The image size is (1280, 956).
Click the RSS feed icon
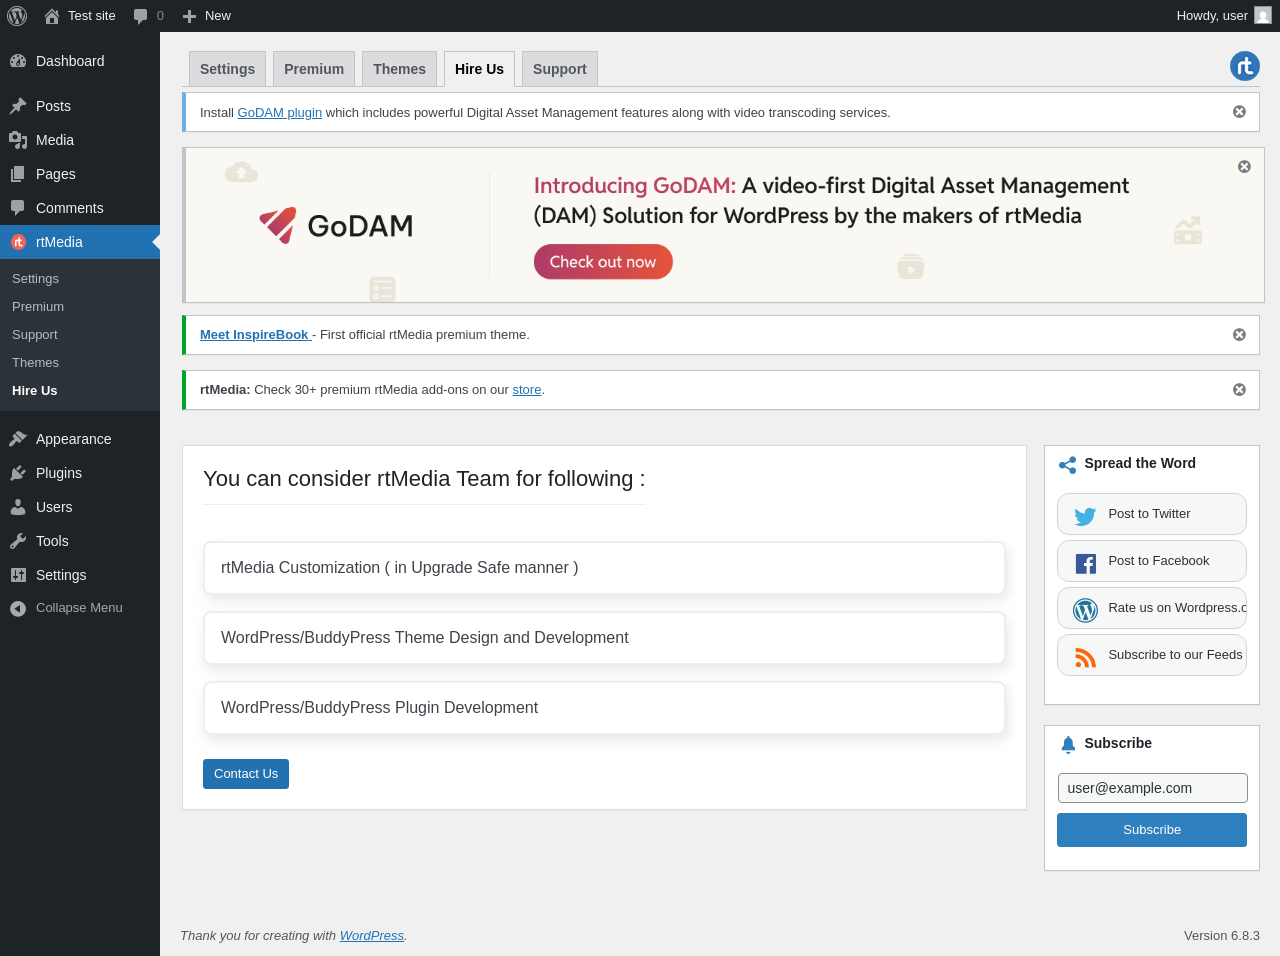coord(1085,657)
